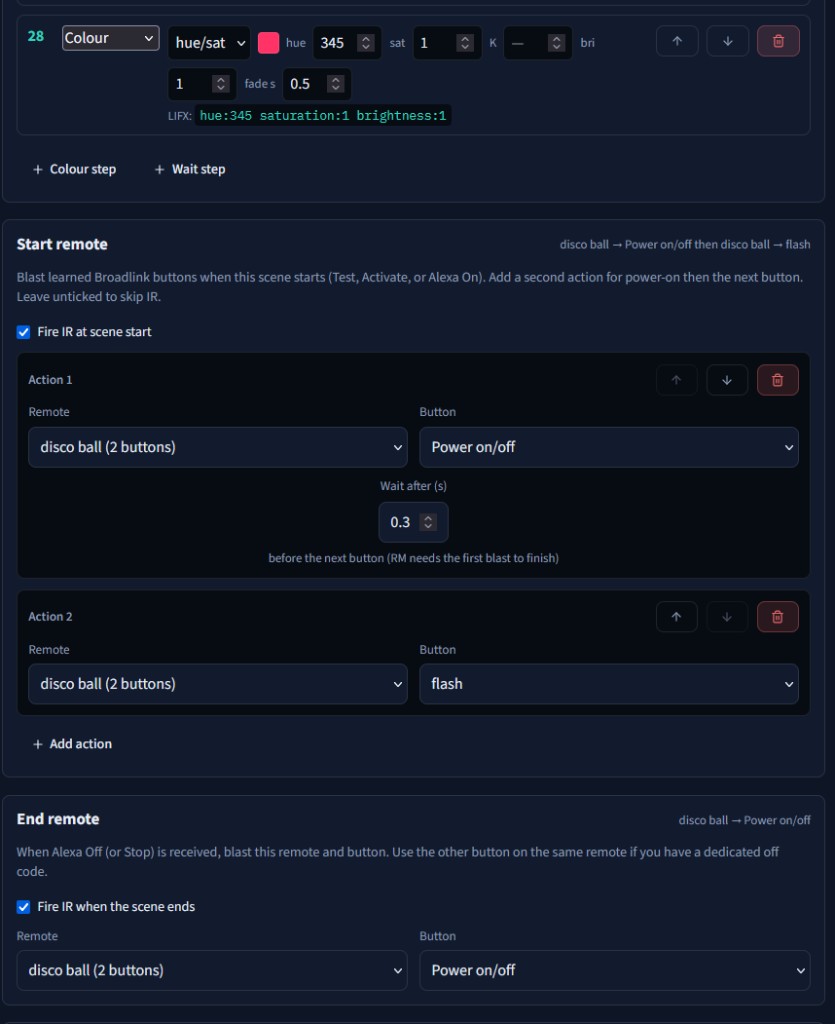
Task: Click the plus icon beside Add action
Action: (x=37, y=744)
